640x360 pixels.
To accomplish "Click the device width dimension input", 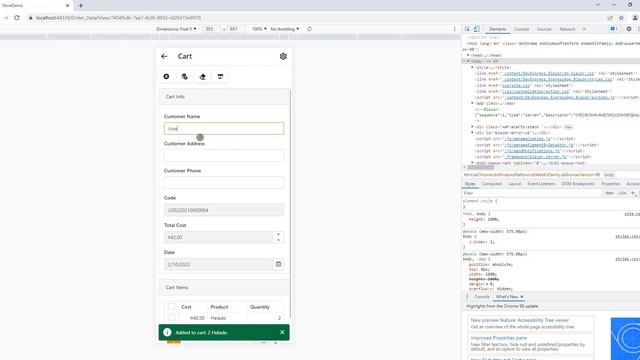I will 211,29.
